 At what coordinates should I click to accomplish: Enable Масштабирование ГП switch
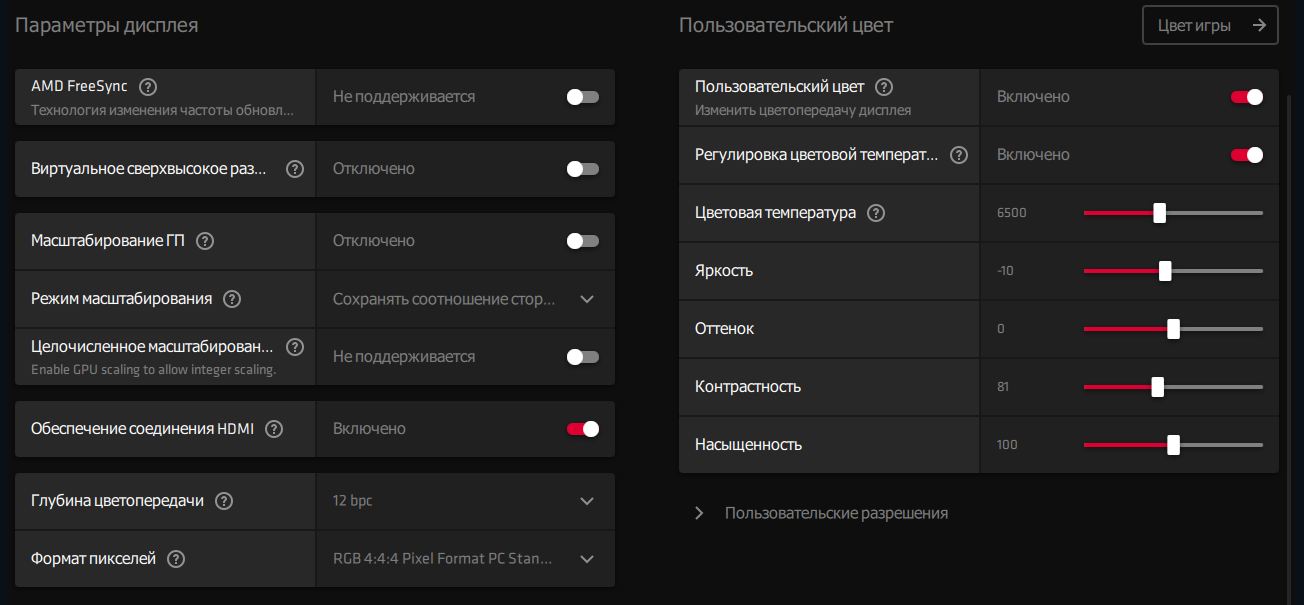[x=583, y=241]
